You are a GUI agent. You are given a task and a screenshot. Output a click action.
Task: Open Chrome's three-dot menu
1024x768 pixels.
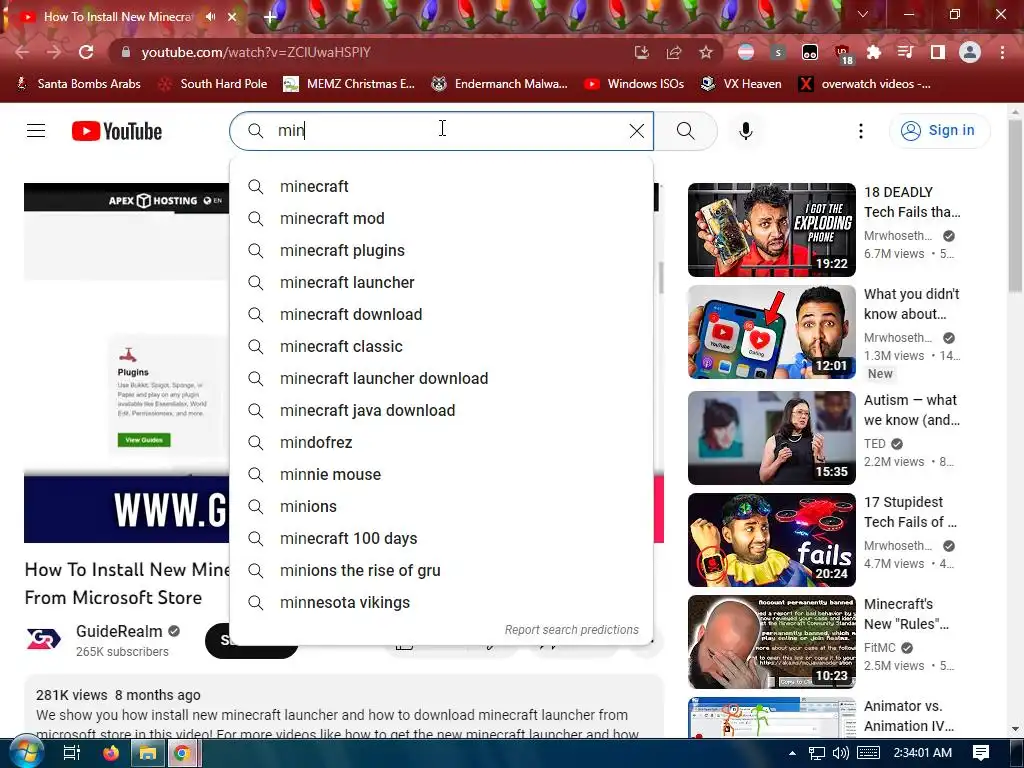pos(1002,52)
